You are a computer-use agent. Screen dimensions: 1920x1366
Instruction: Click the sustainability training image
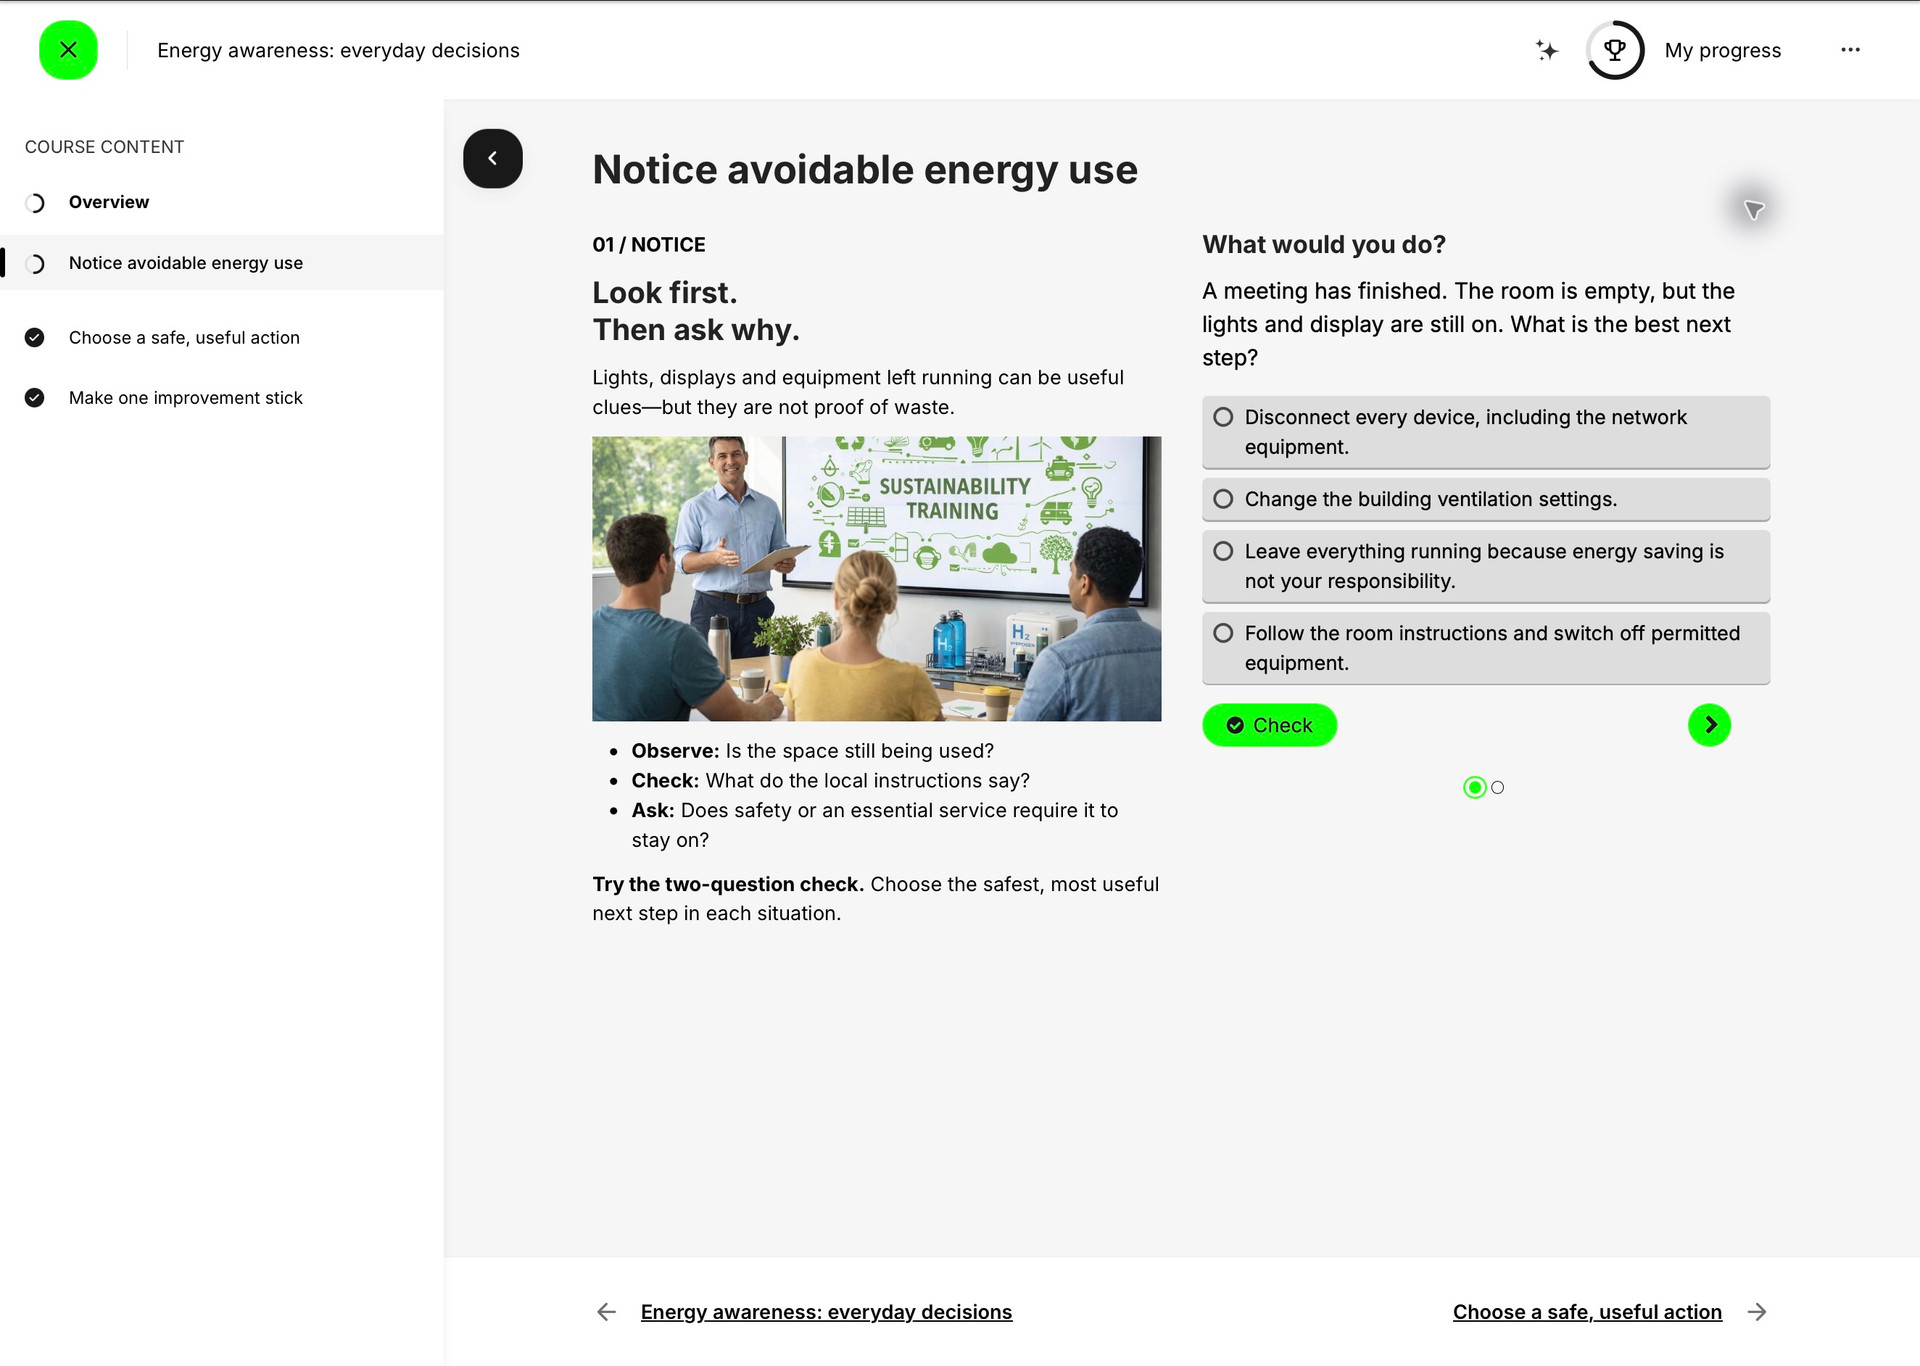(876, 579)
